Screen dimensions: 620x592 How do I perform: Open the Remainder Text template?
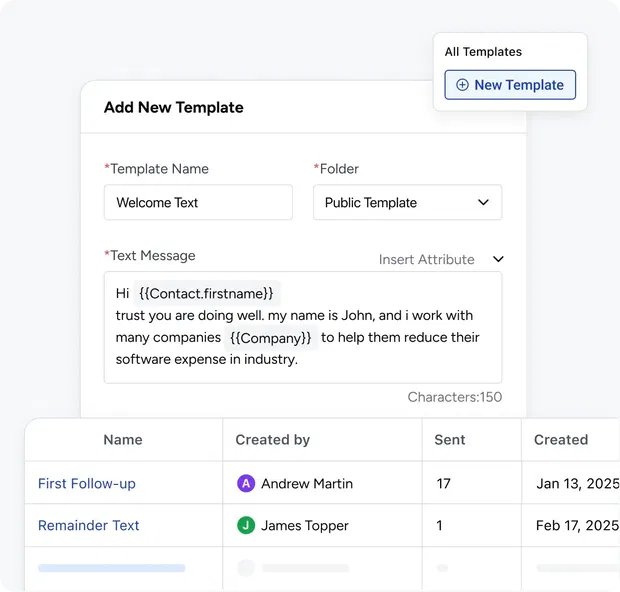pyautogui.click(x=89, y=525)
